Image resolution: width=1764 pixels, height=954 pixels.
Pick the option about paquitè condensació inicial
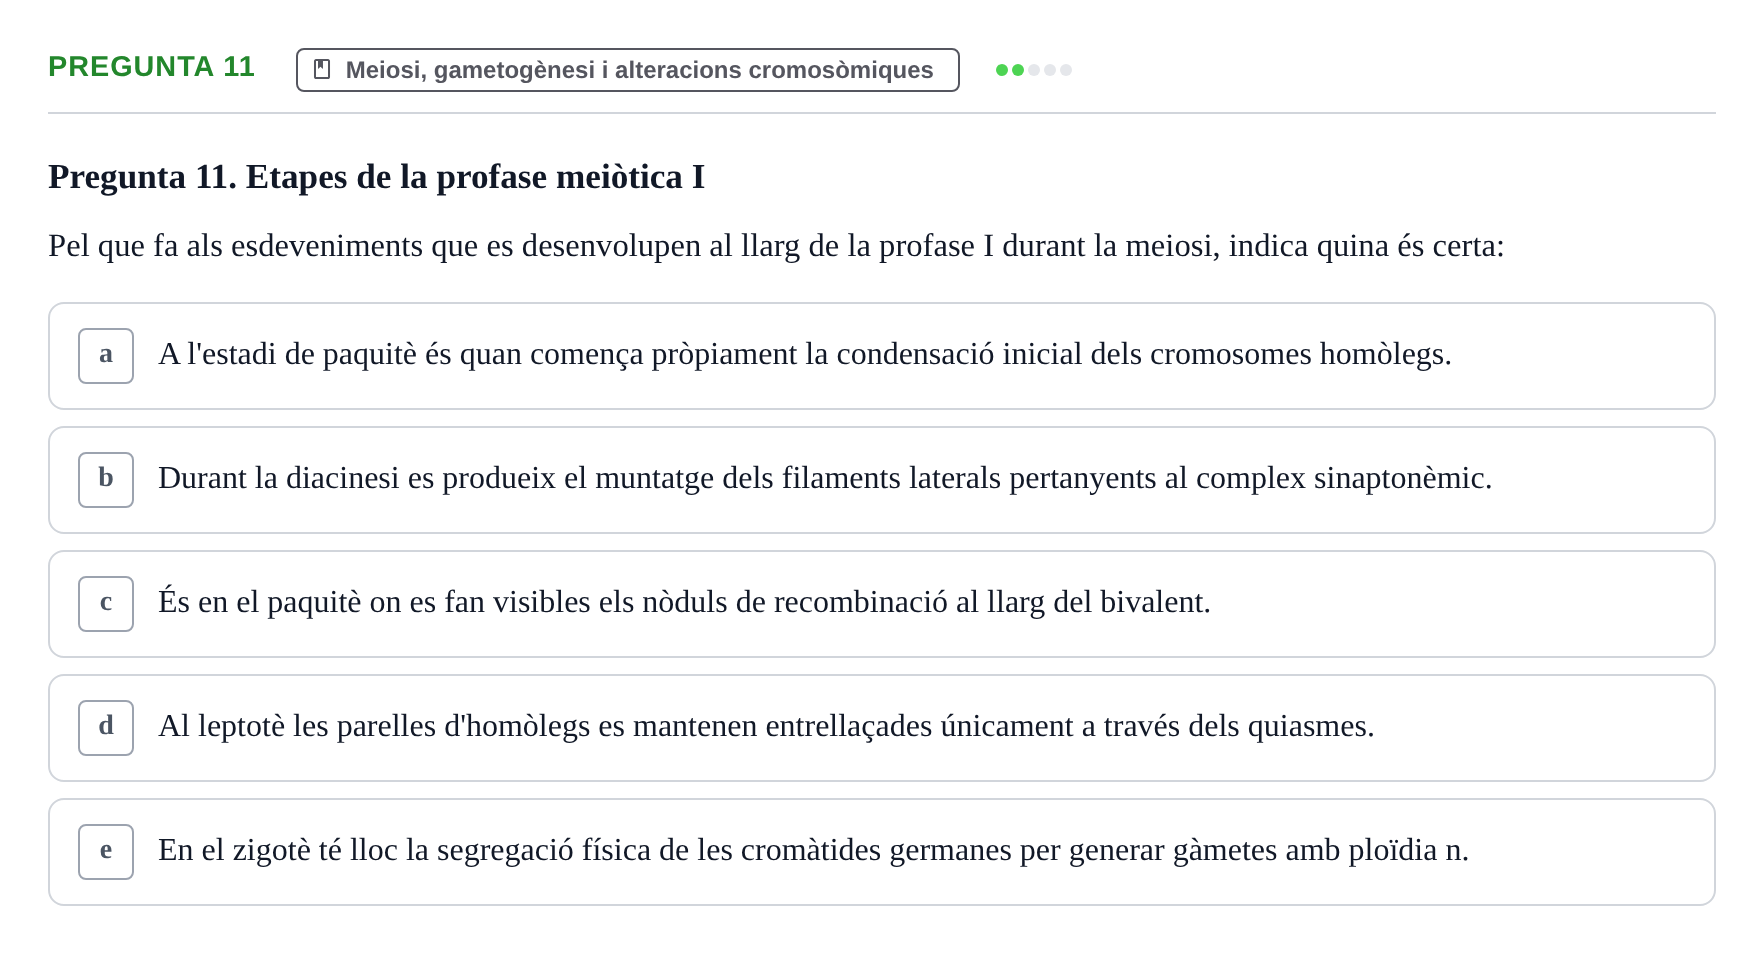pos(882,356)
